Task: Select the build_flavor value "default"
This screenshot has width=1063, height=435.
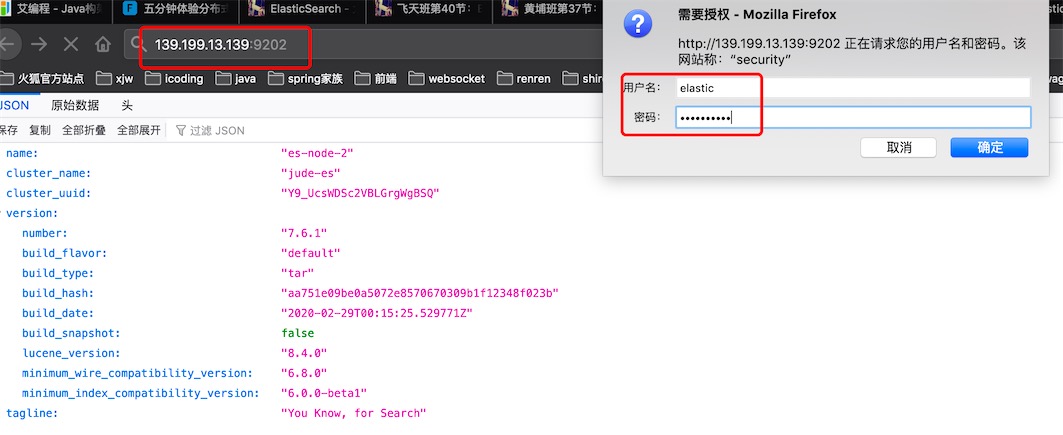Action: pyautogui.click(x=310, y=253)
